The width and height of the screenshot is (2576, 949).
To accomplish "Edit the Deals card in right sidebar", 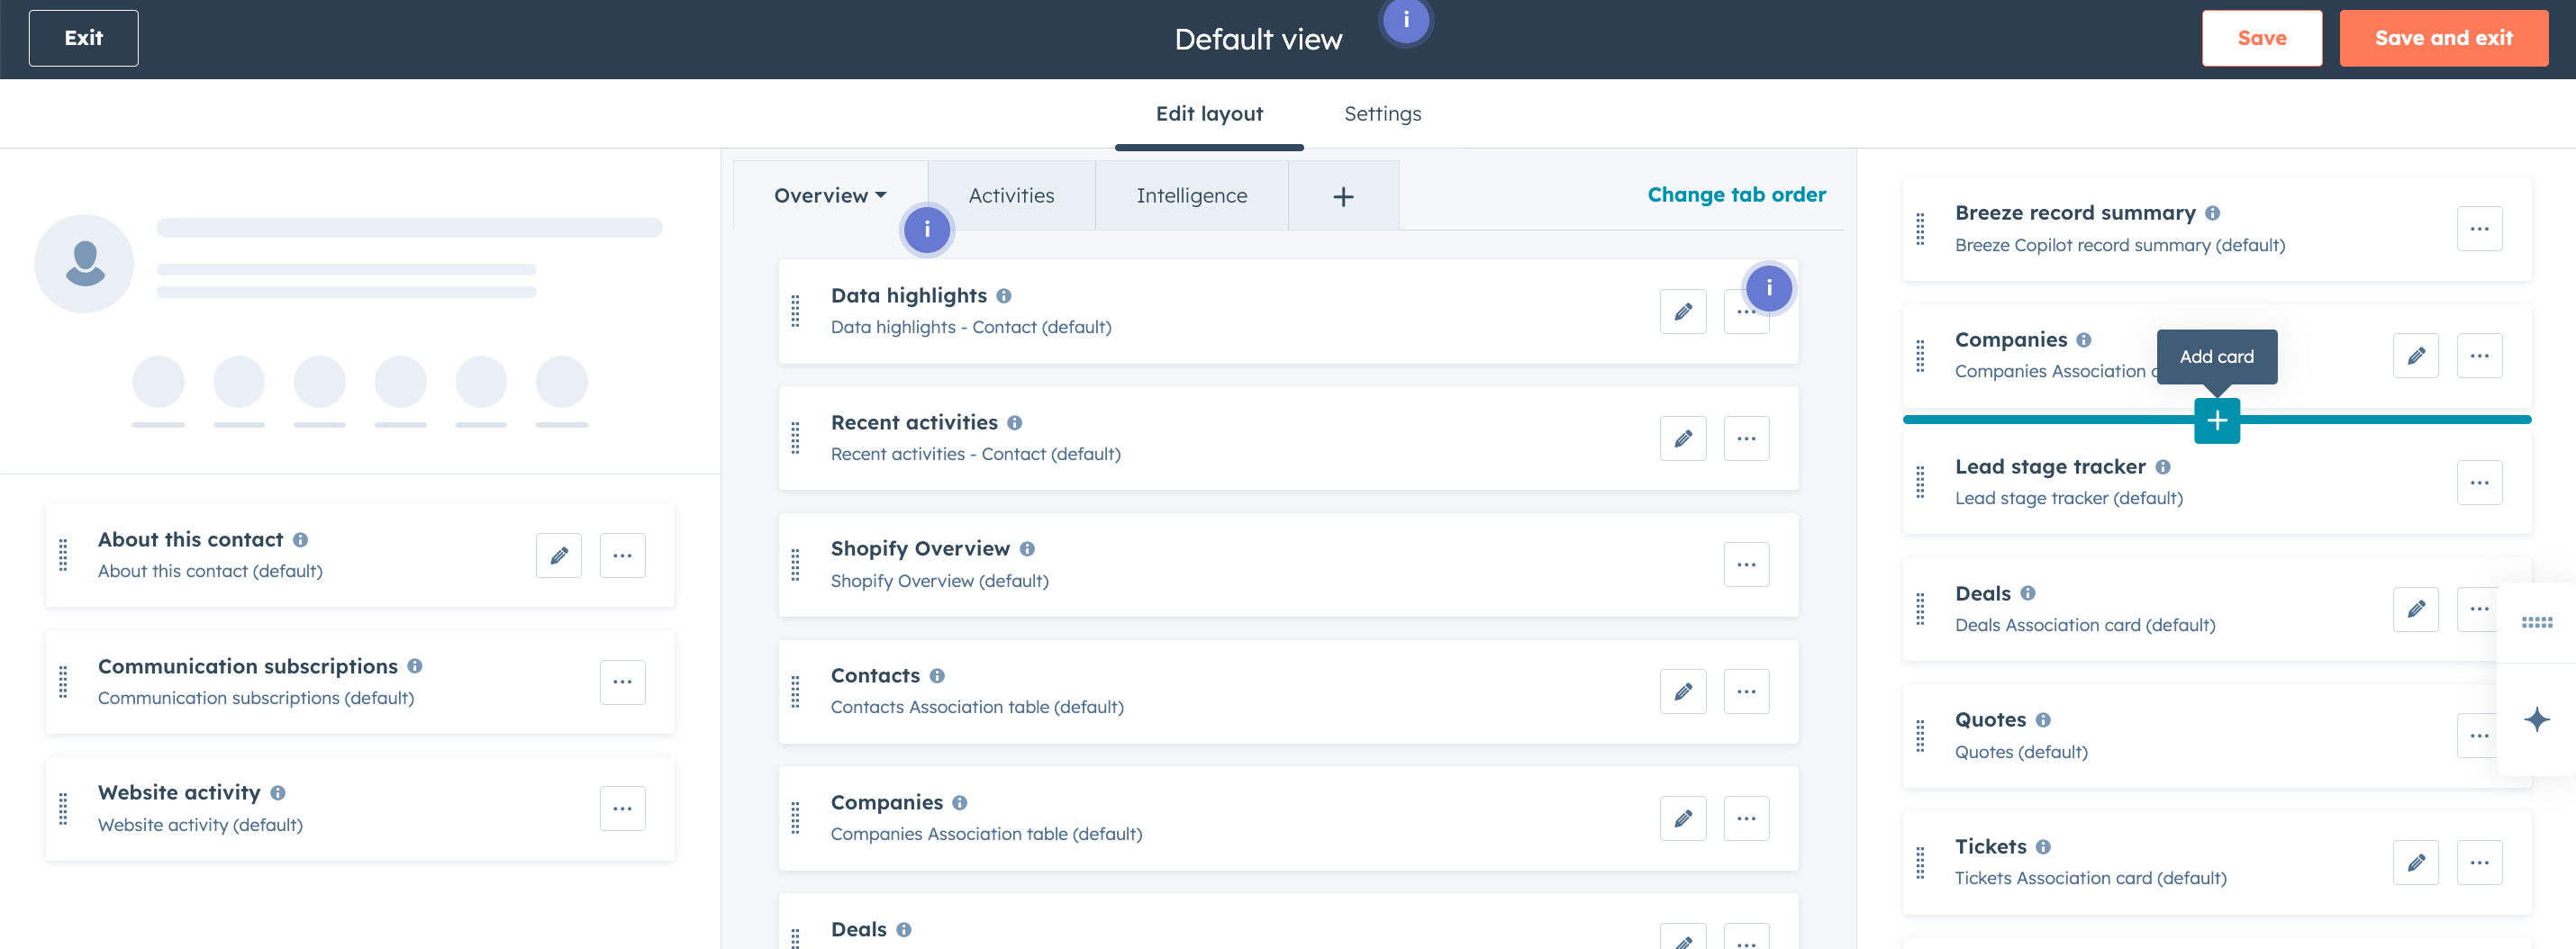I will pyautogui.click(x=2415, y=609).
